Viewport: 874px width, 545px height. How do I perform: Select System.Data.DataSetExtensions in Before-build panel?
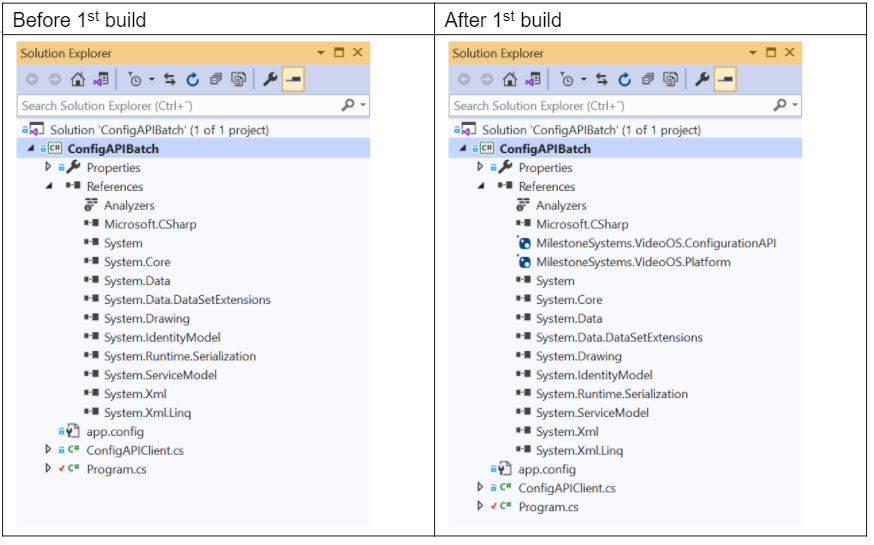(x=187, y=300)
